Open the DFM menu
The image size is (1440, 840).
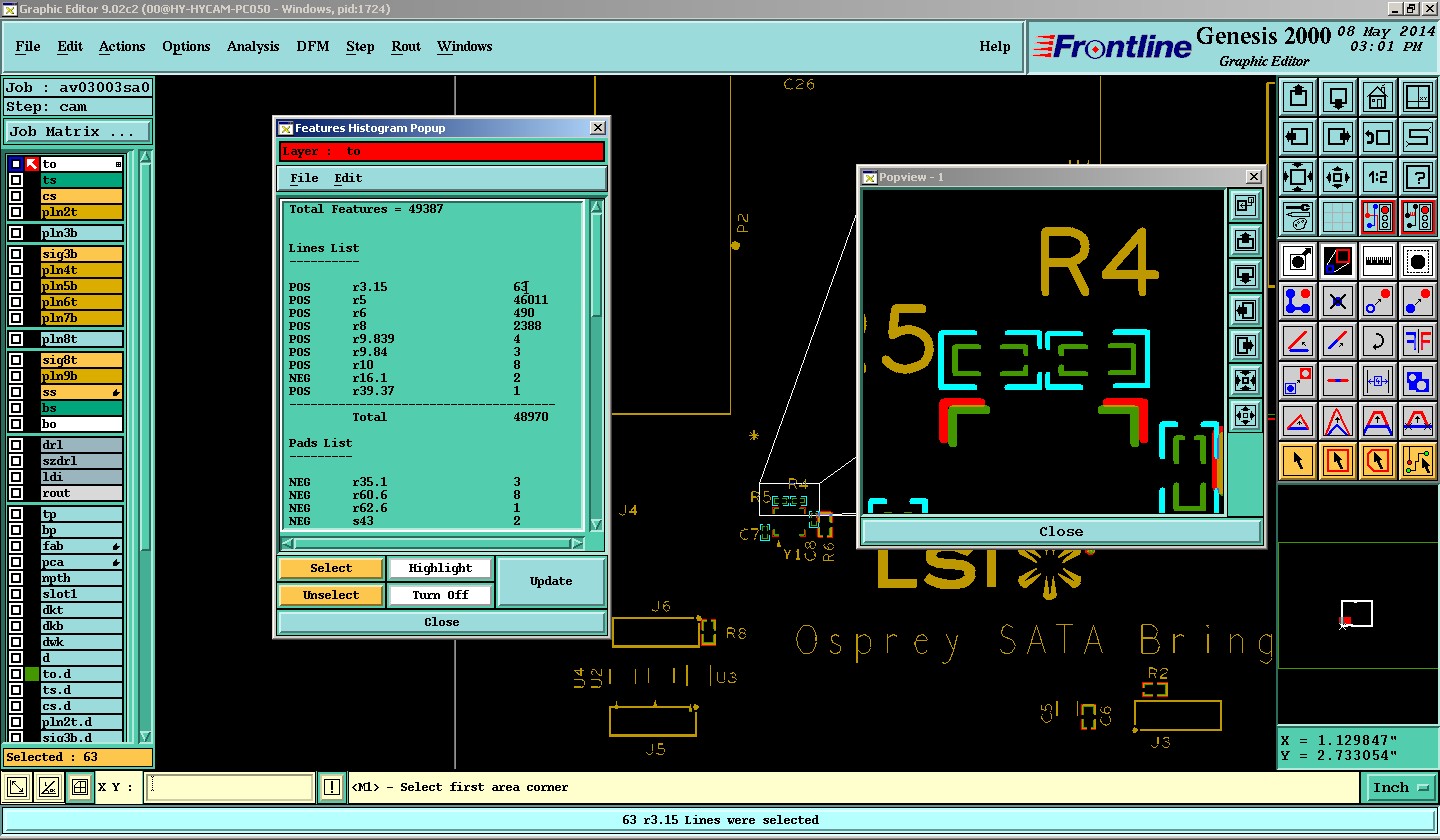313,46
